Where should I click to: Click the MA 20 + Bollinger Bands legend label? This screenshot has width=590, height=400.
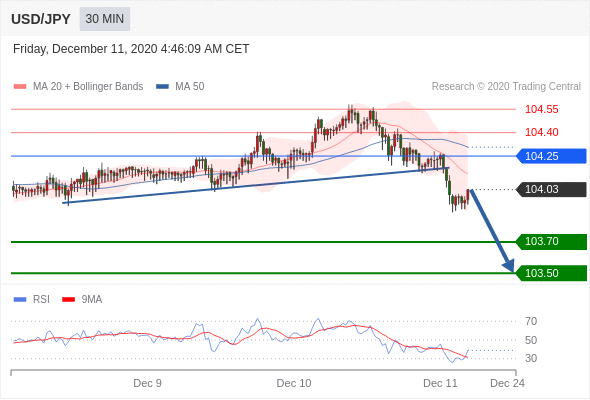click(x=88, y=87)
